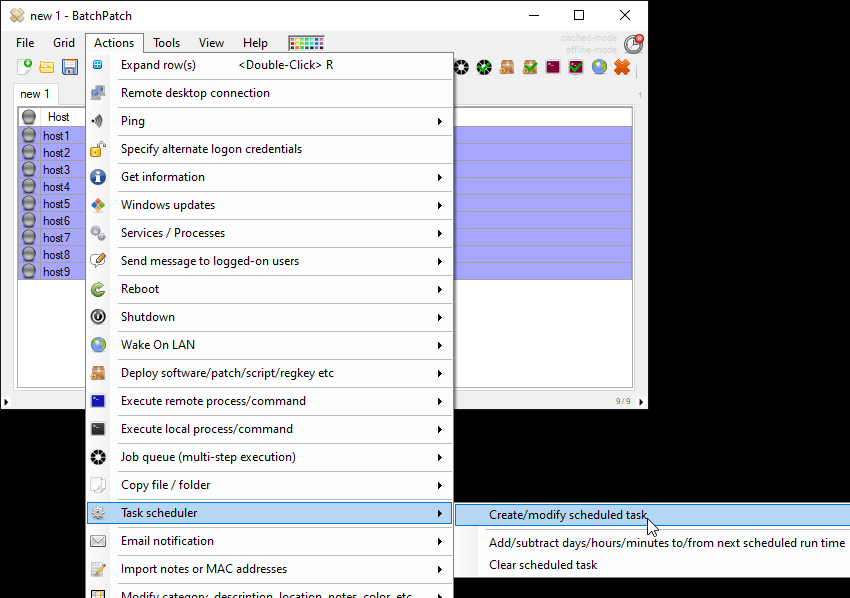The width and height of the screenshot is (850, 598).
Task: Open the color palette grid in menu bar
Action: click(306, 43)
